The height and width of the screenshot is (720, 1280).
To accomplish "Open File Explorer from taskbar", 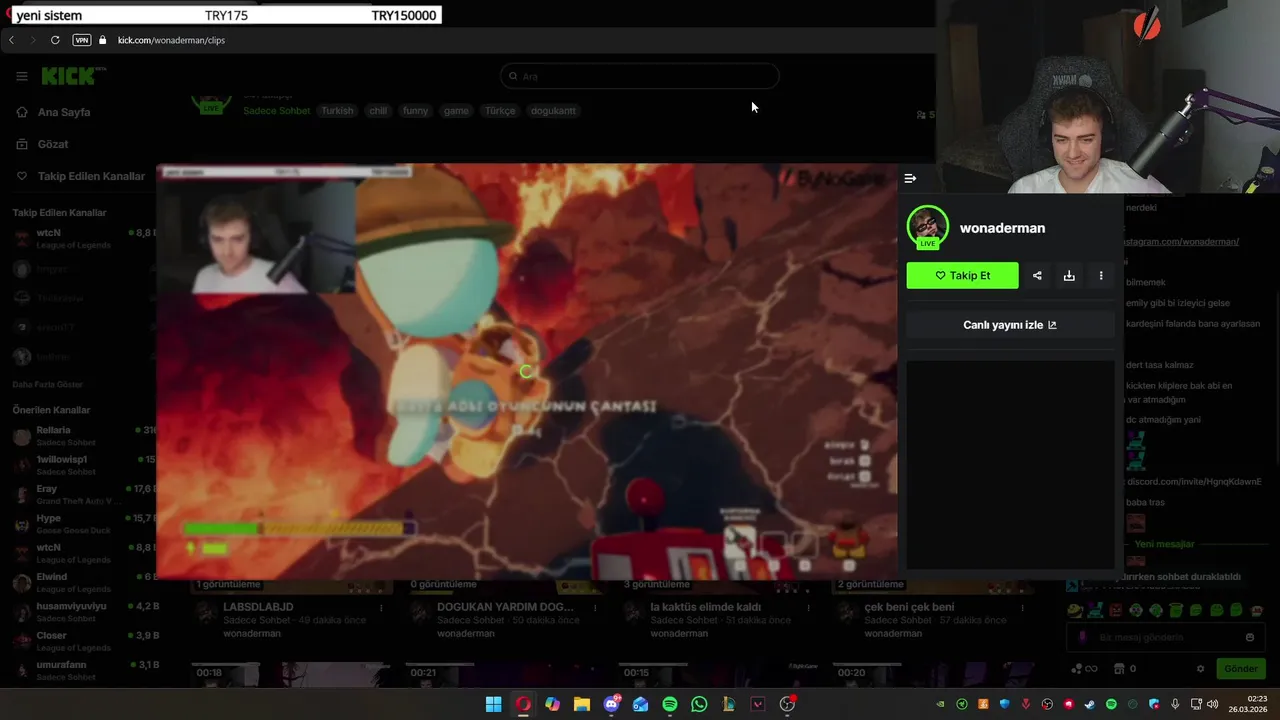I will coord(582,704).
